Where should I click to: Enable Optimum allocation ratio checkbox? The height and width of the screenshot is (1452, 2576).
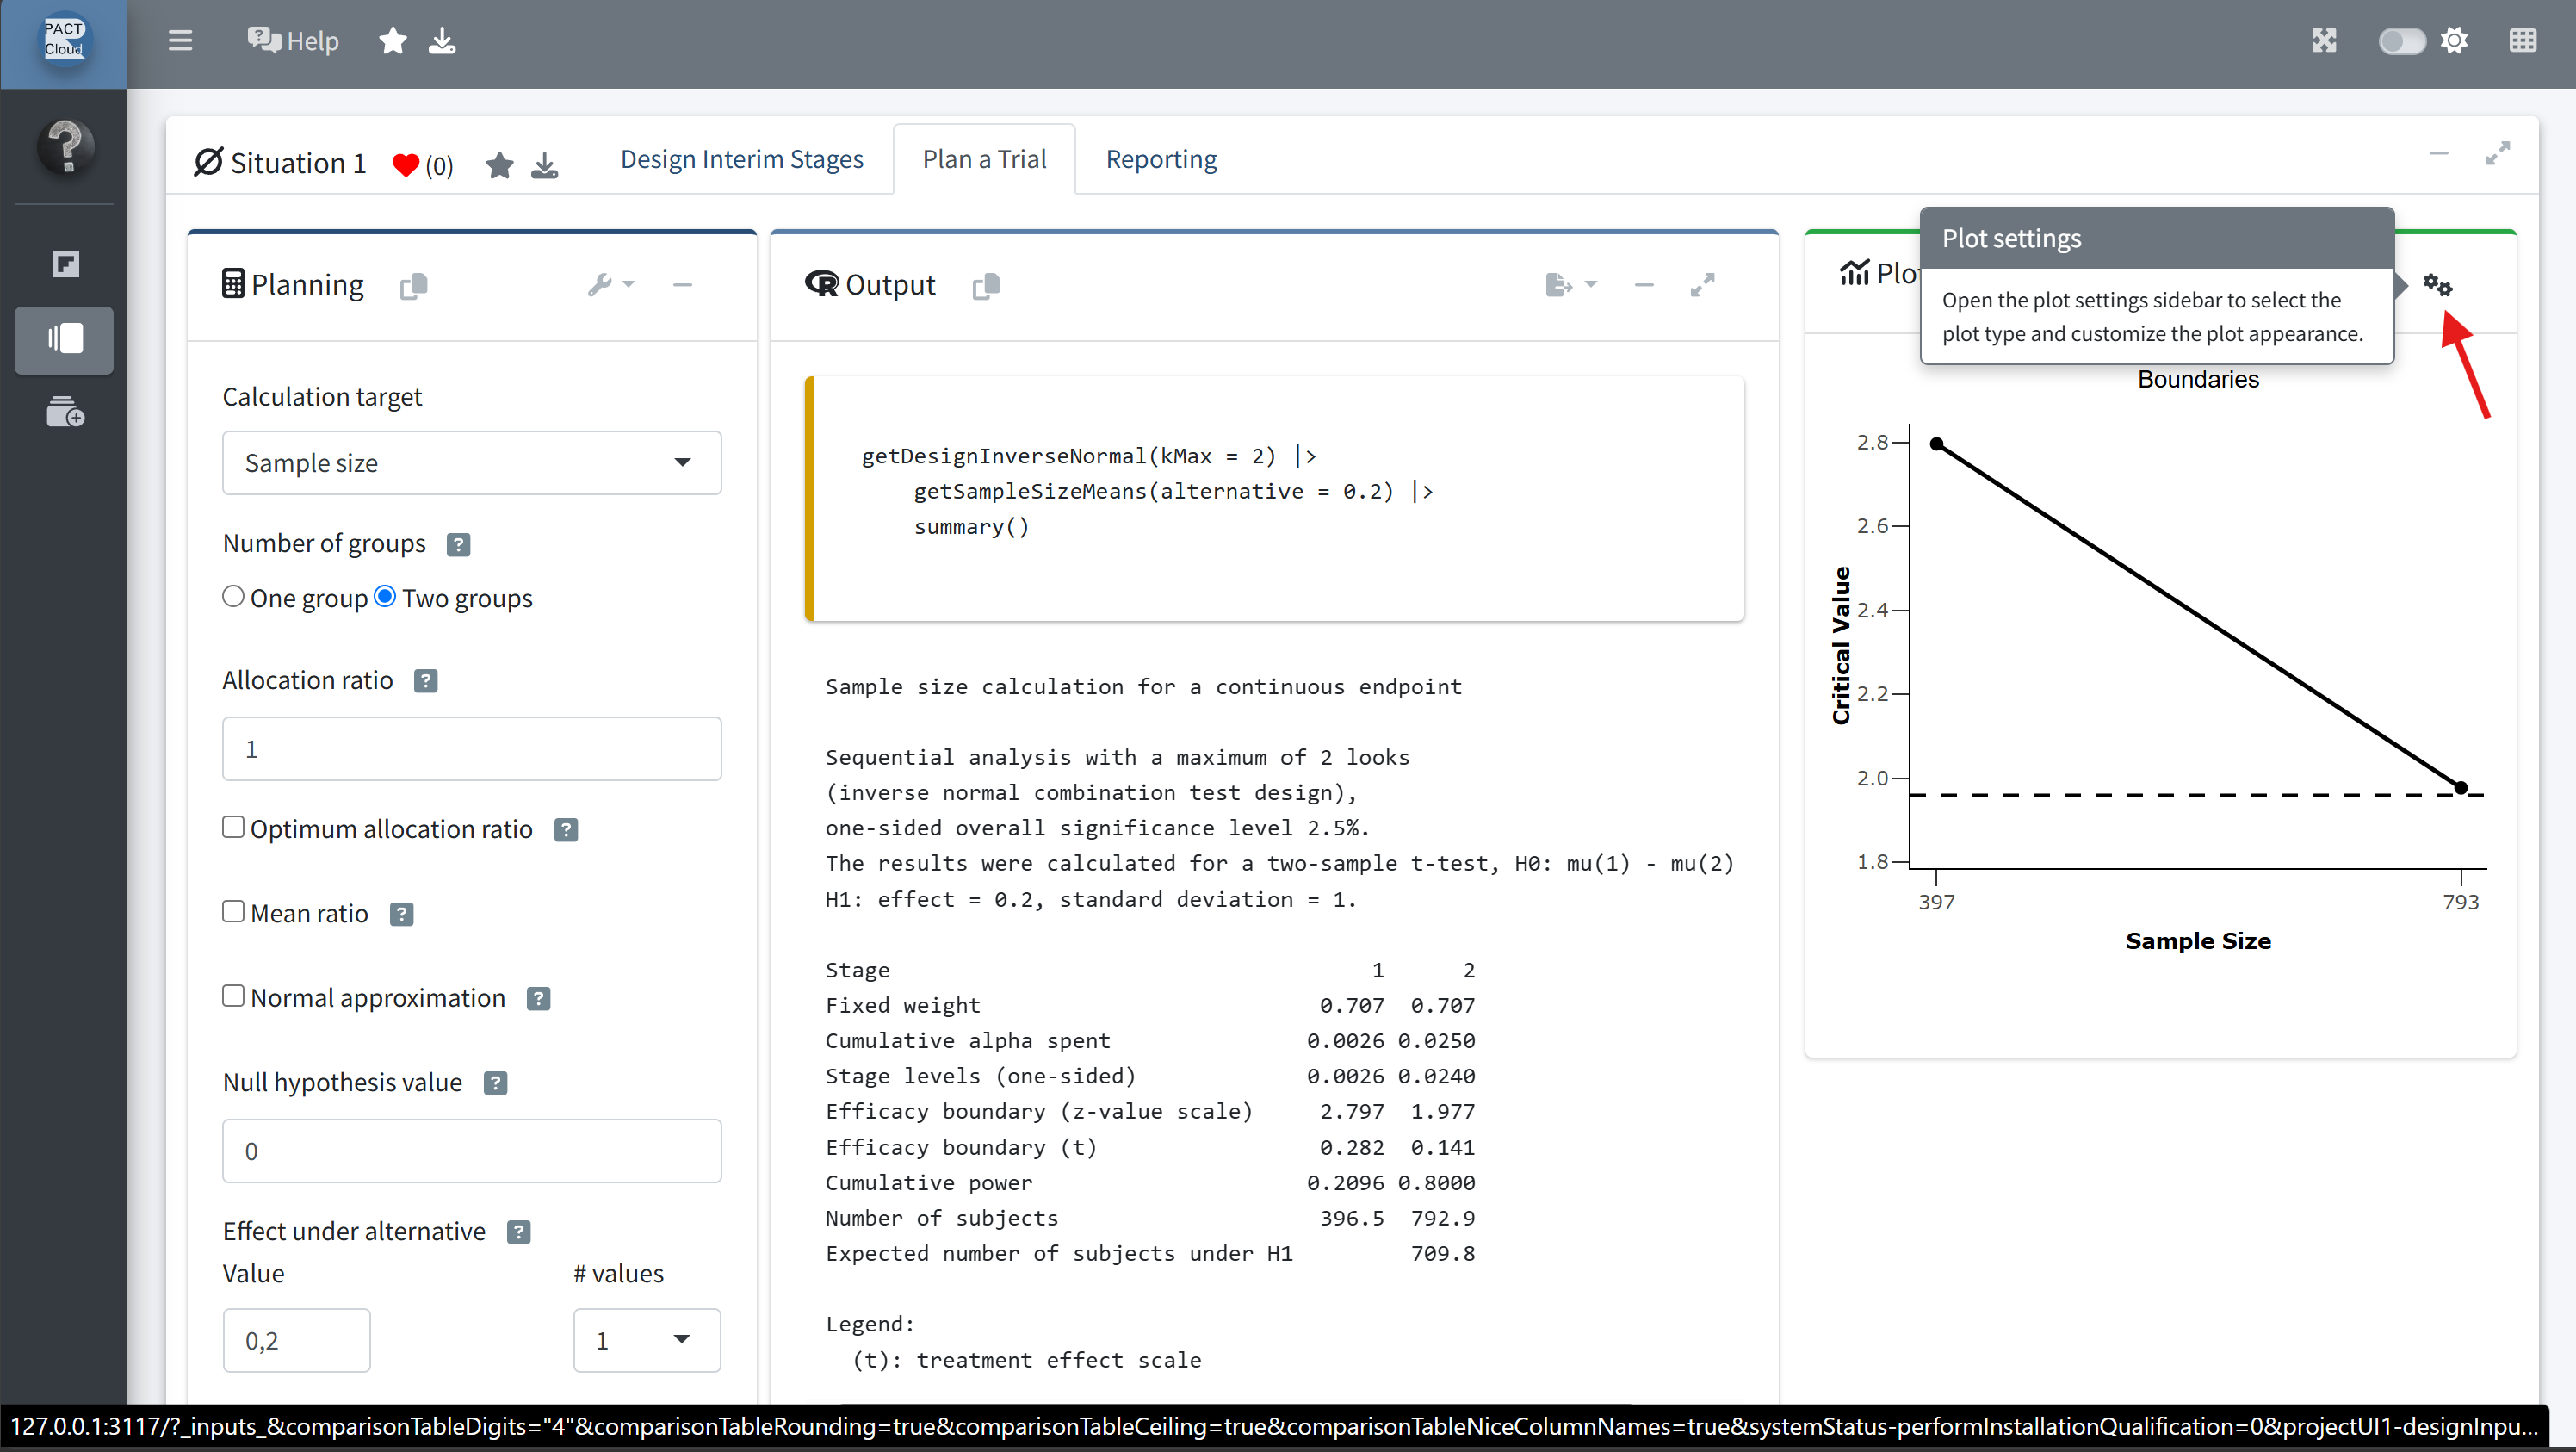[x=233, y=827]
